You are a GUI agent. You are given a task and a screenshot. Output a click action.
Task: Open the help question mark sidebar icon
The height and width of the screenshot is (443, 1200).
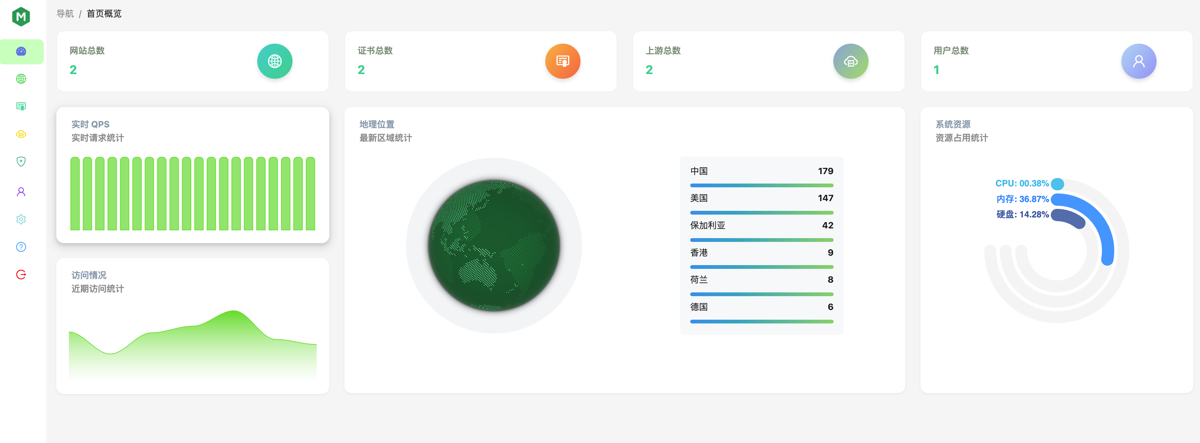[x=21, y=247]
